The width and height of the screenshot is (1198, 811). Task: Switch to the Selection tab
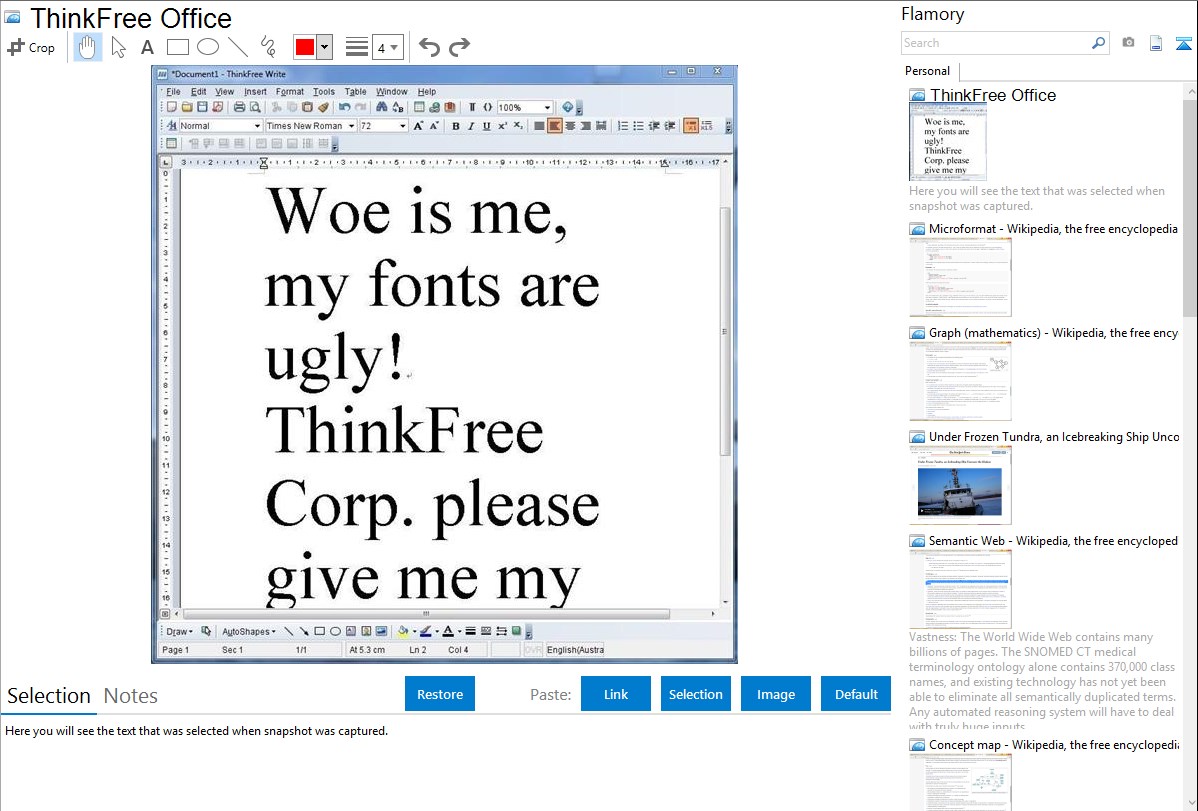(x=49, y=696)
